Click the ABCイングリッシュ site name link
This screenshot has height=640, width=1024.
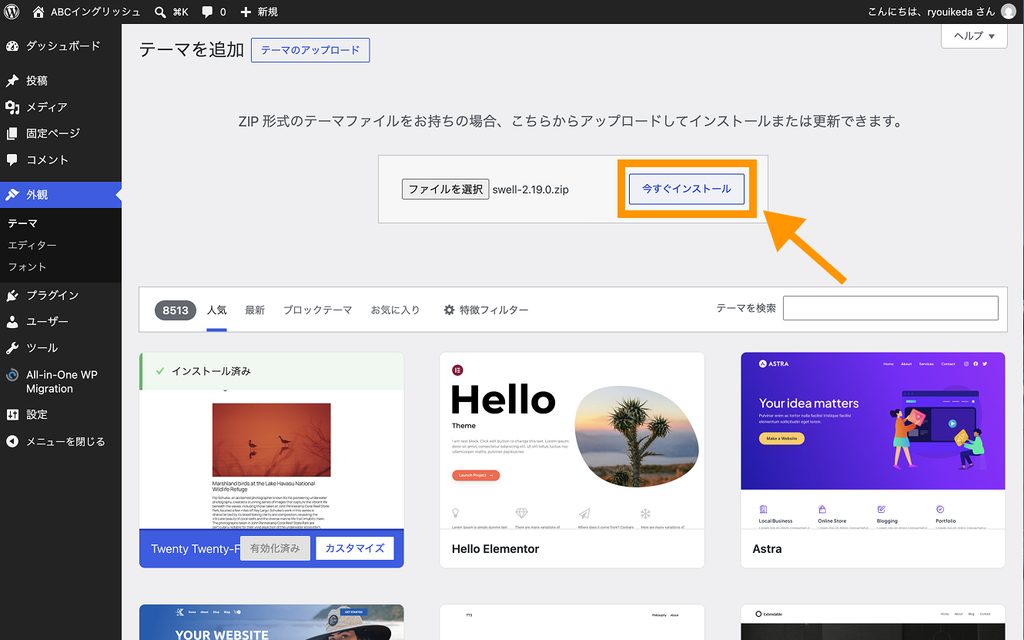pos(95,12)
